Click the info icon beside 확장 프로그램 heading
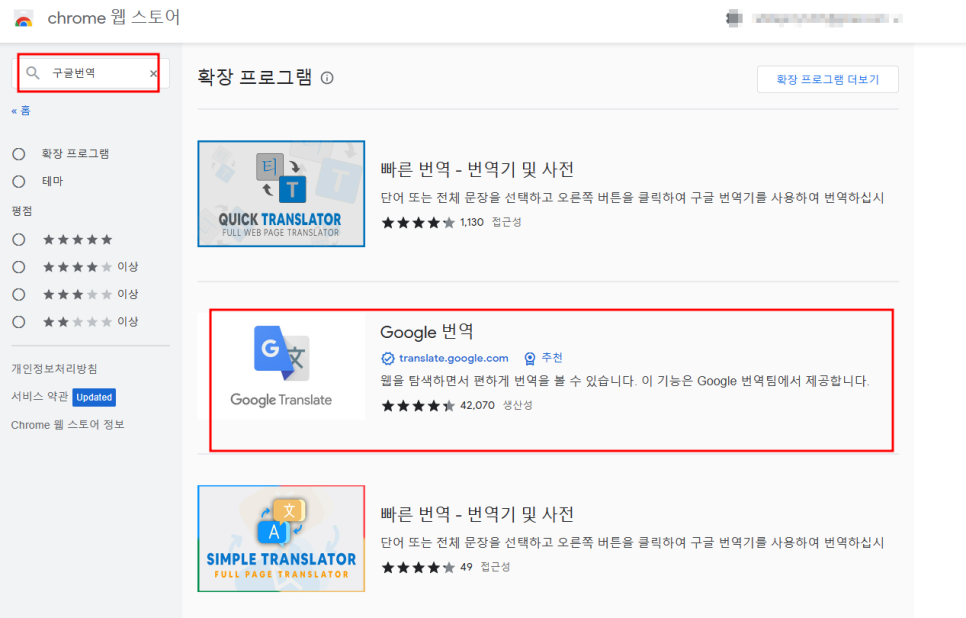The width and height of the screenshot is (966, 618). tap(327, 78)
